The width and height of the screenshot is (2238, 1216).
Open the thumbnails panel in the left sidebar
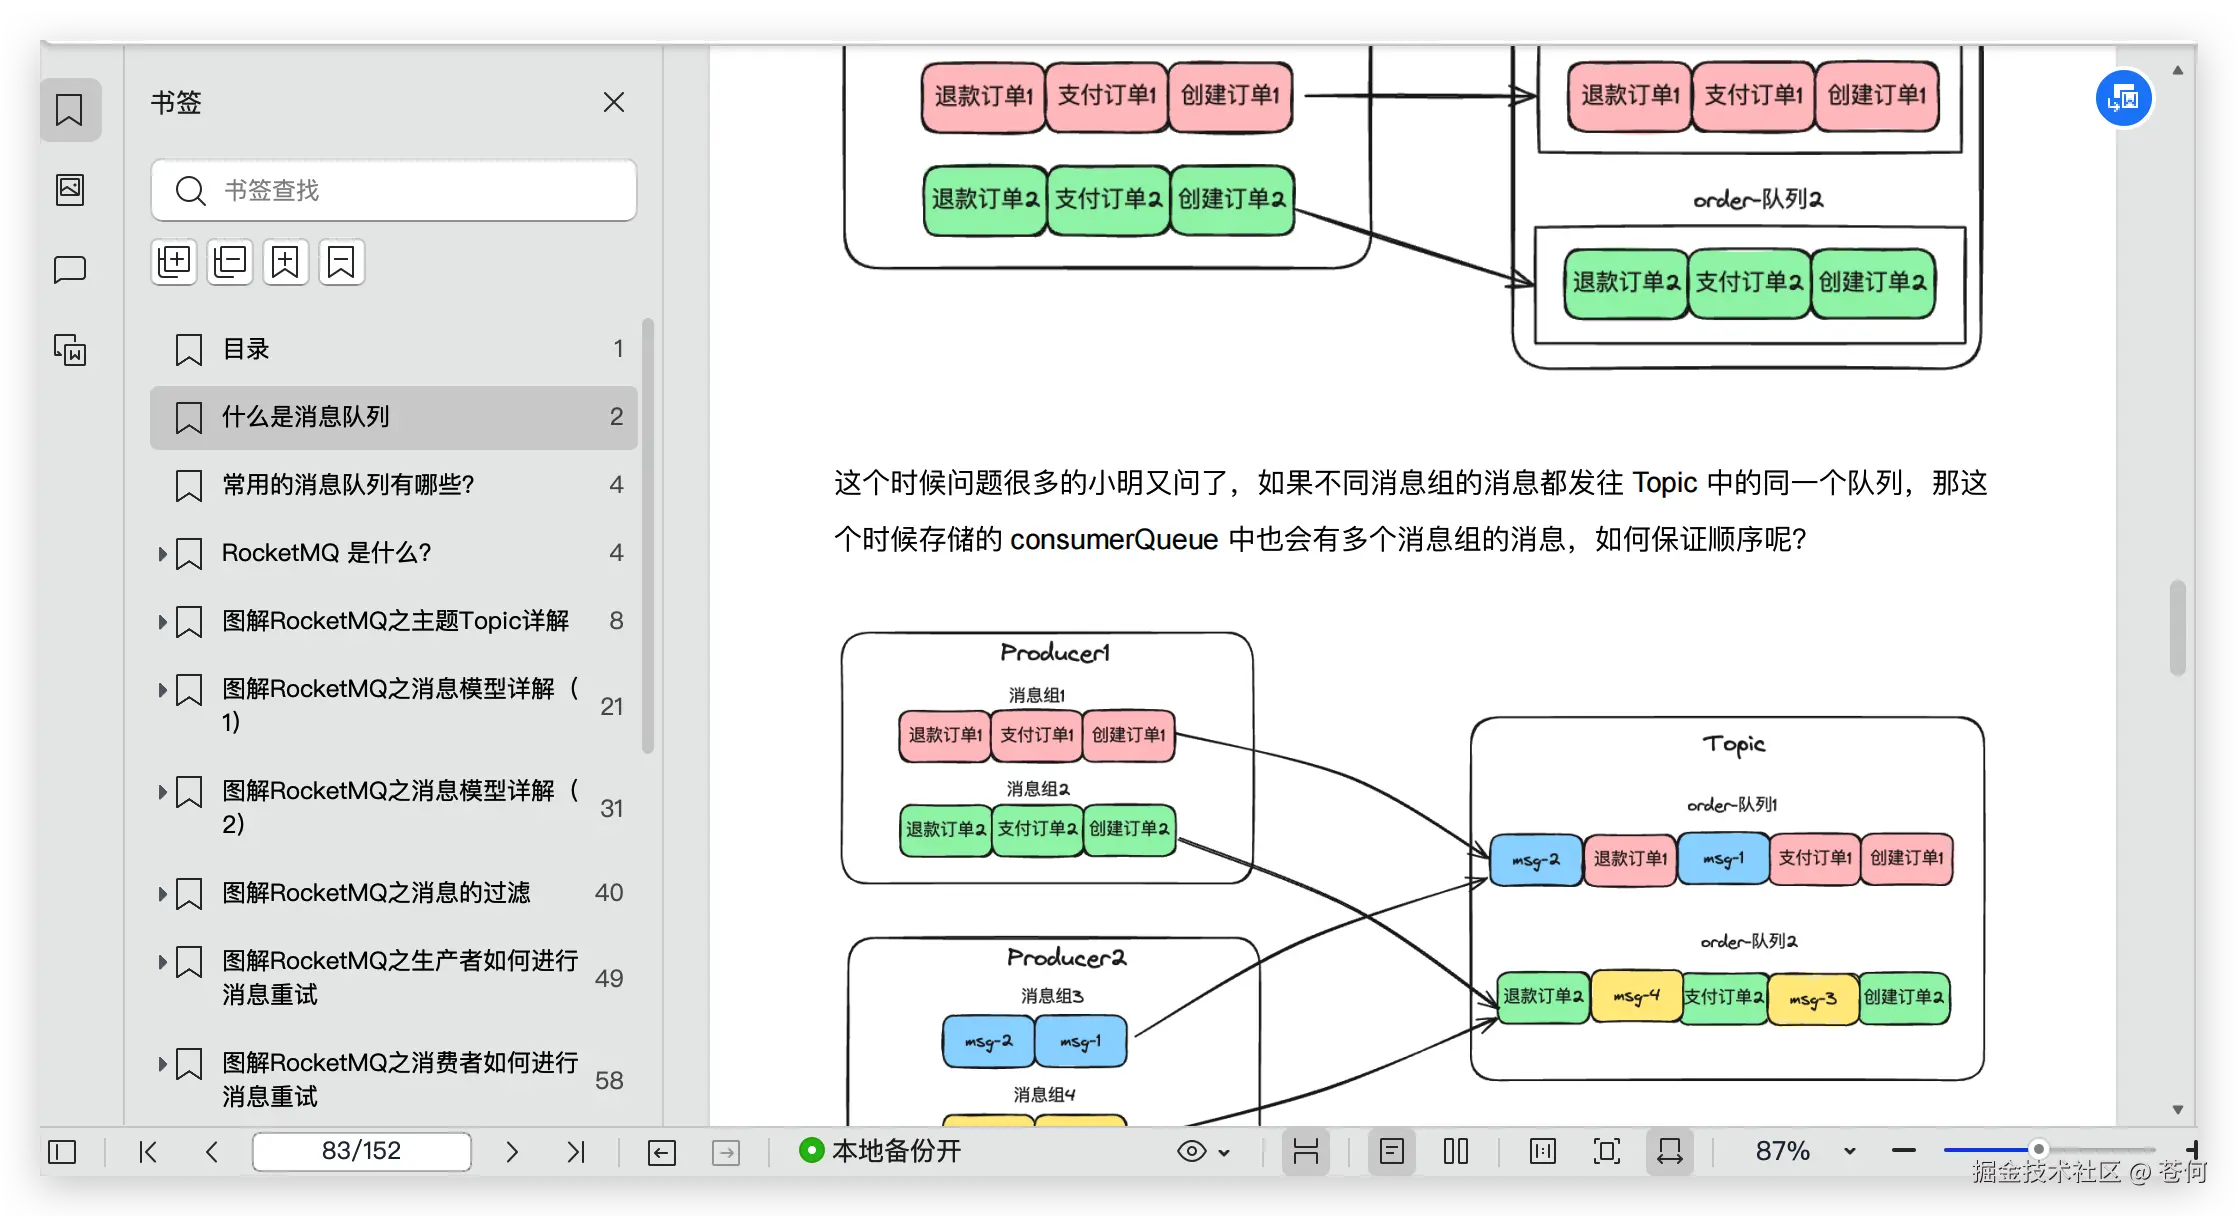pos(70,190)
